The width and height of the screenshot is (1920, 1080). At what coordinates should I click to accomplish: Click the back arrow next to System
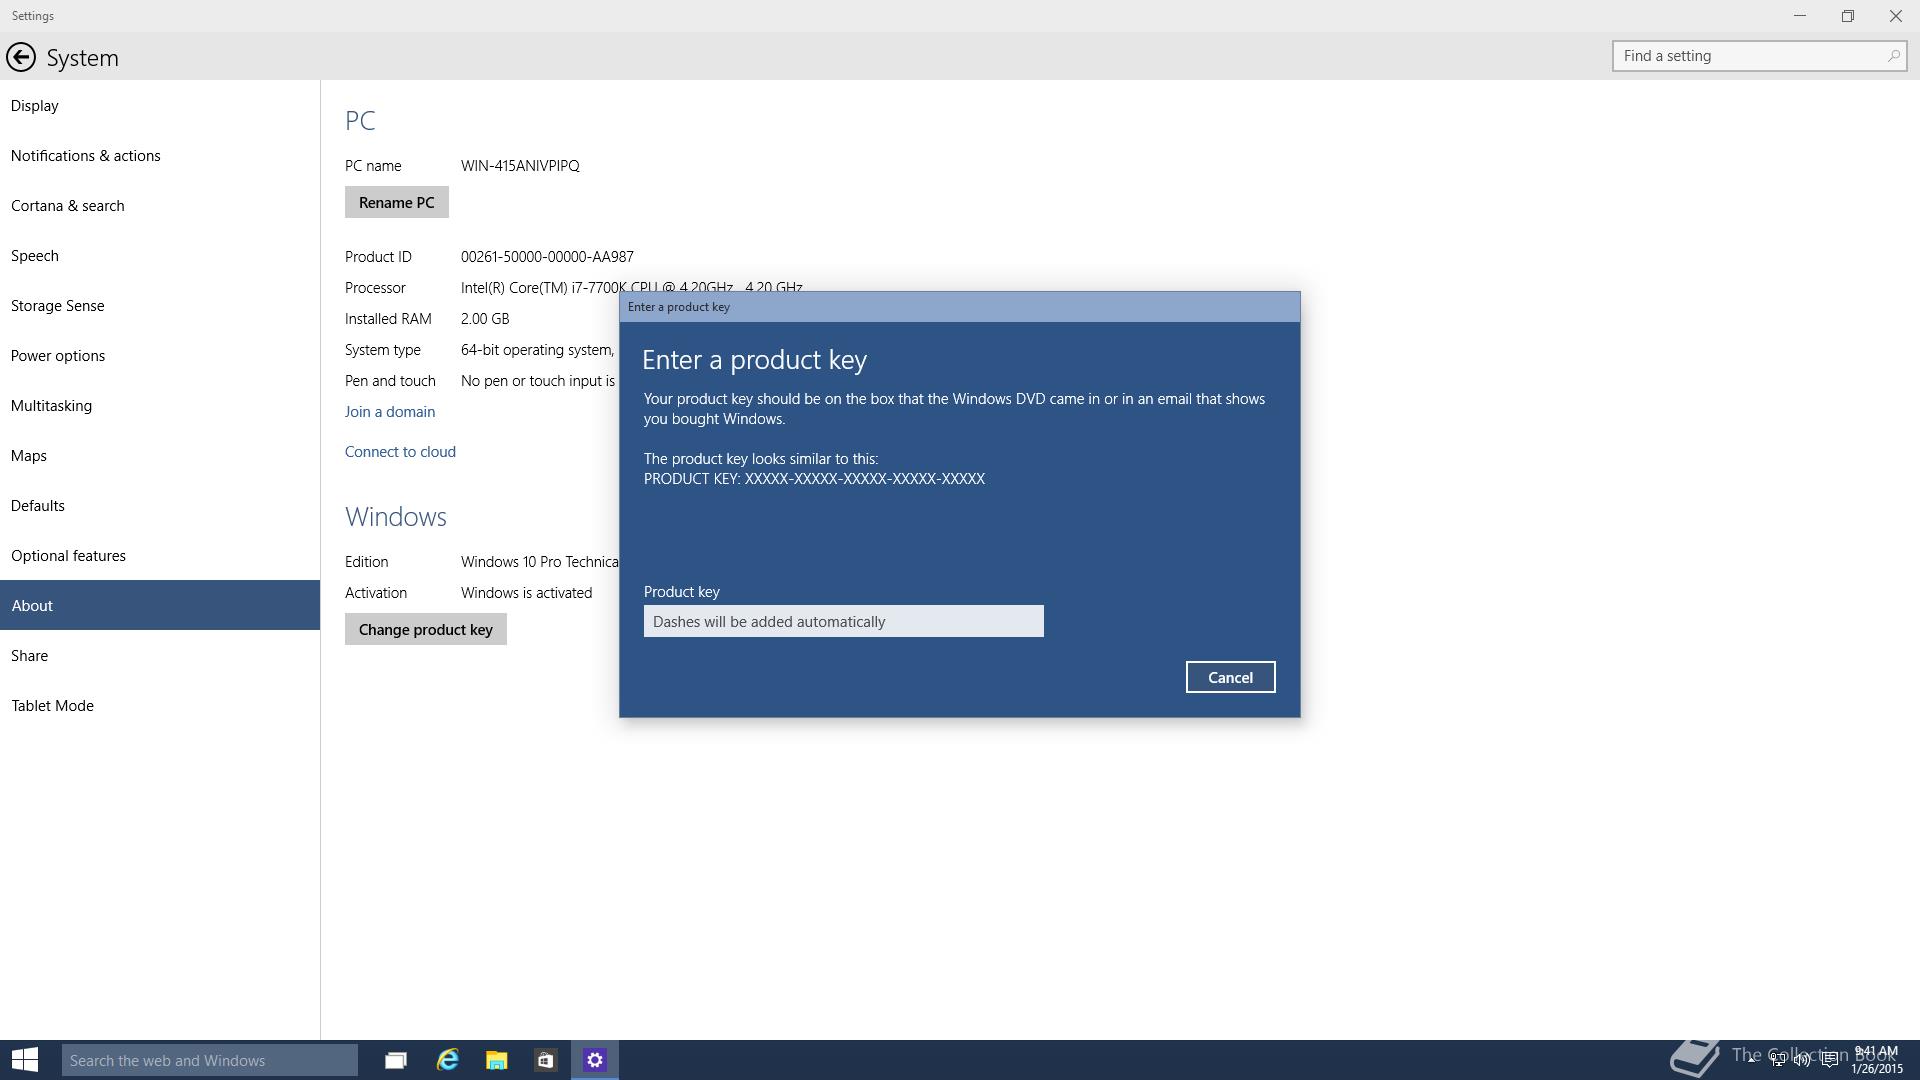point(20,57)
